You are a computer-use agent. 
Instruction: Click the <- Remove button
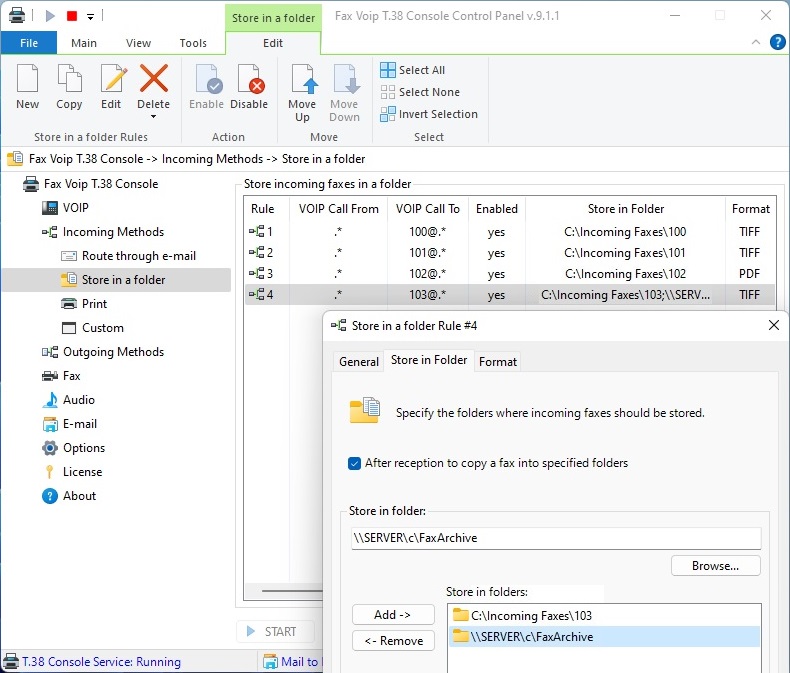coord(393,641)
